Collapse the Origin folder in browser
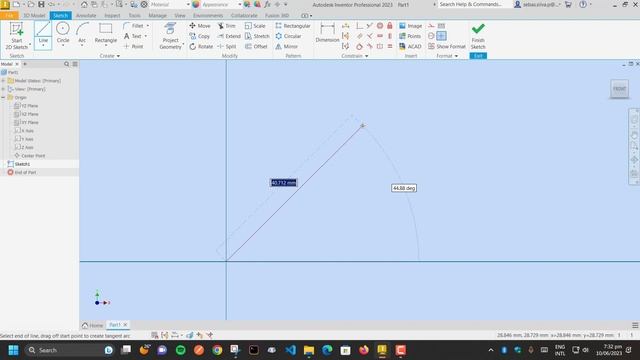The image size is (640, 360). [x=3, y=98]
